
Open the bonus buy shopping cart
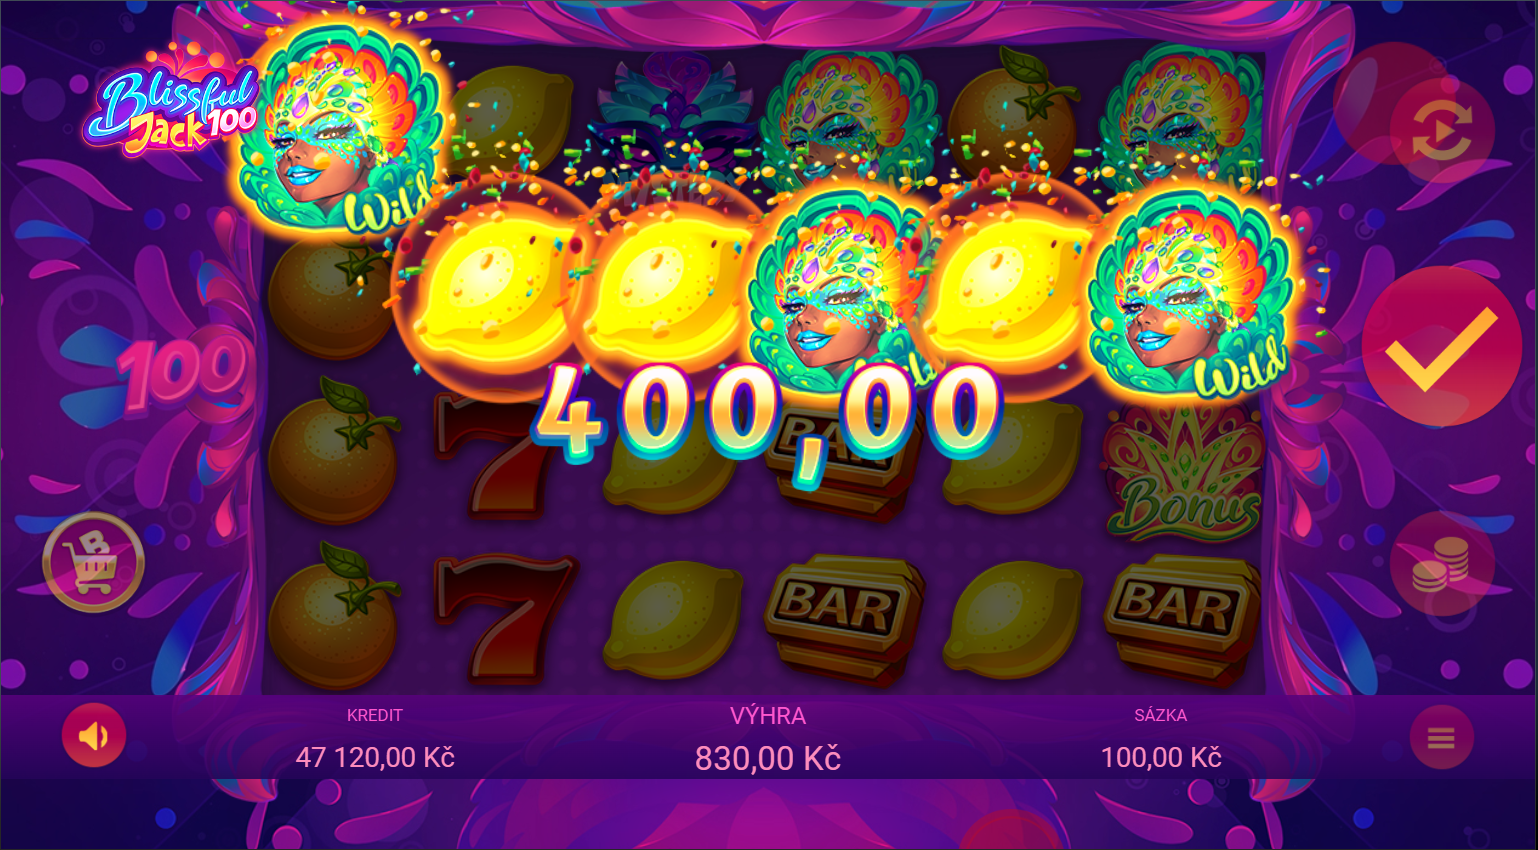click(x=94, y=562)
